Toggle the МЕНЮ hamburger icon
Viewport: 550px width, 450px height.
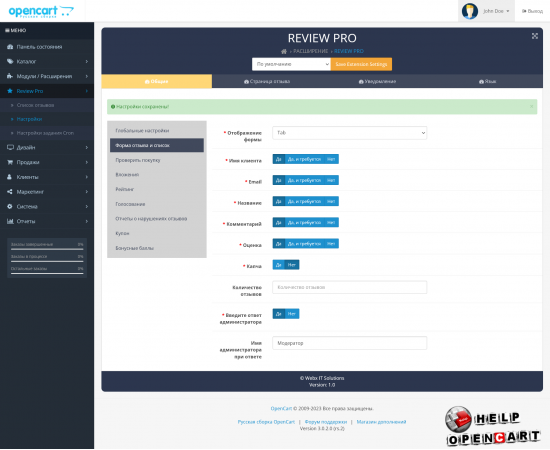[7, 31]
